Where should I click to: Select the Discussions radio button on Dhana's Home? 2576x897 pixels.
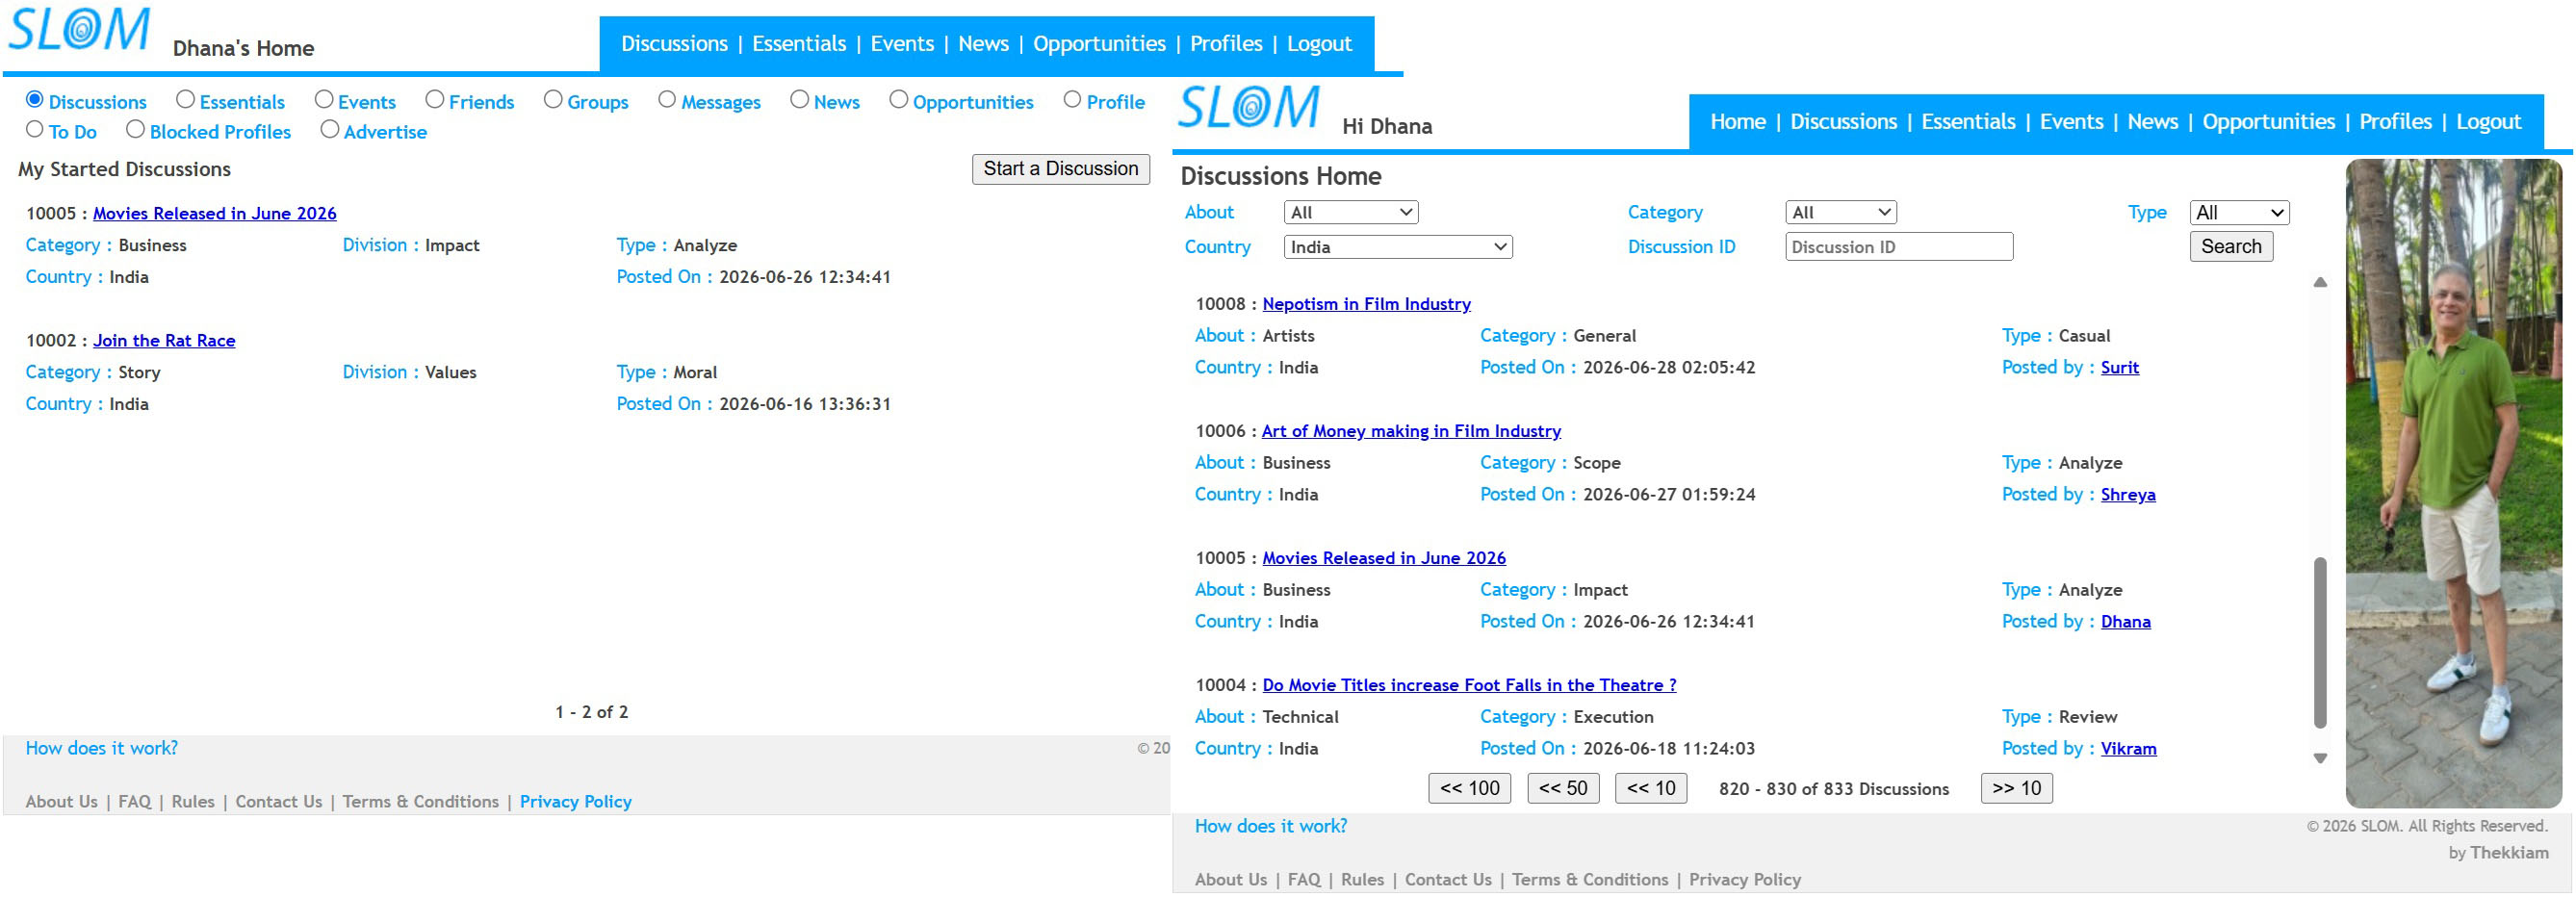click(x=35, y=99)
